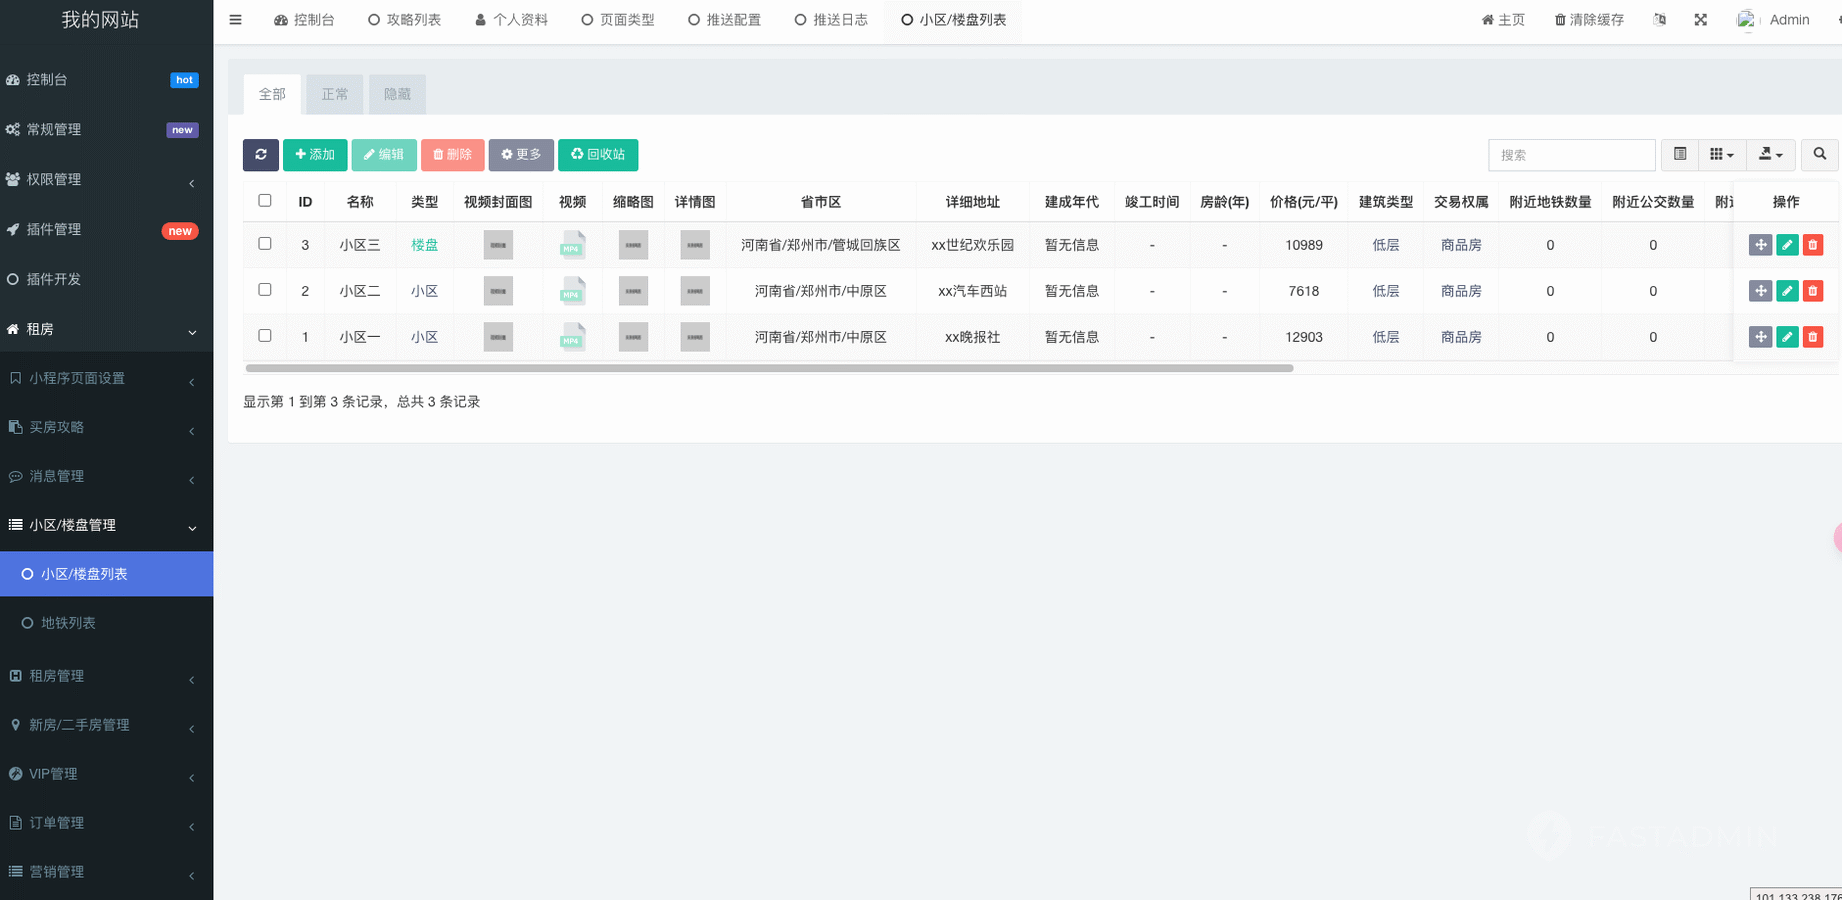Tick the checkbox for row ID 3
Screen dimensions: 1842x900
(265, 244)
